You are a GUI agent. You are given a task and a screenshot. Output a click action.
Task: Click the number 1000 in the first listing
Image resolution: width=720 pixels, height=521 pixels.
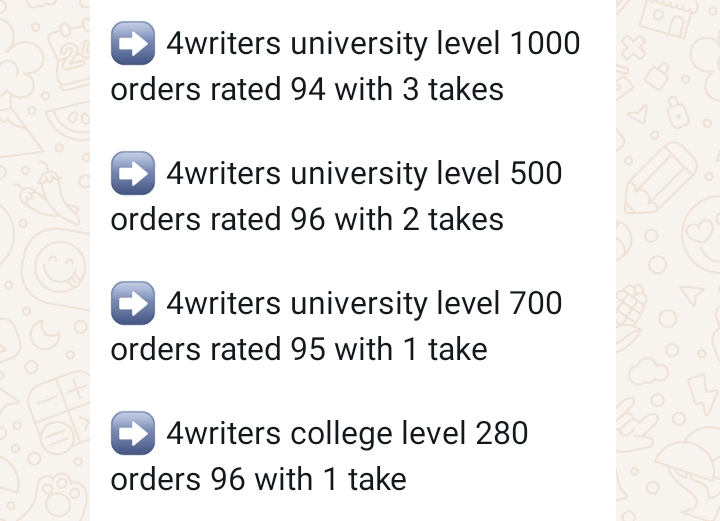(x=545, y=44)
